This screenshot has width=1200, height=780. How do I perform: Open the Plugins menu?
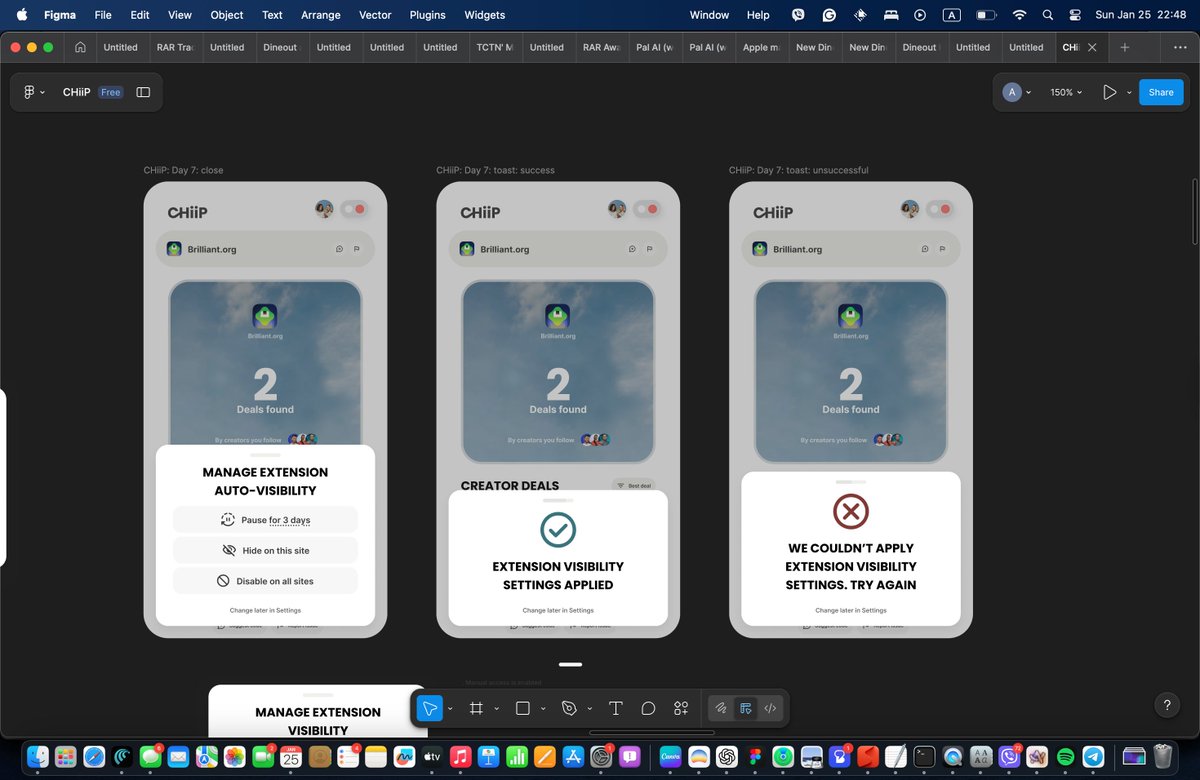[428, 15]
